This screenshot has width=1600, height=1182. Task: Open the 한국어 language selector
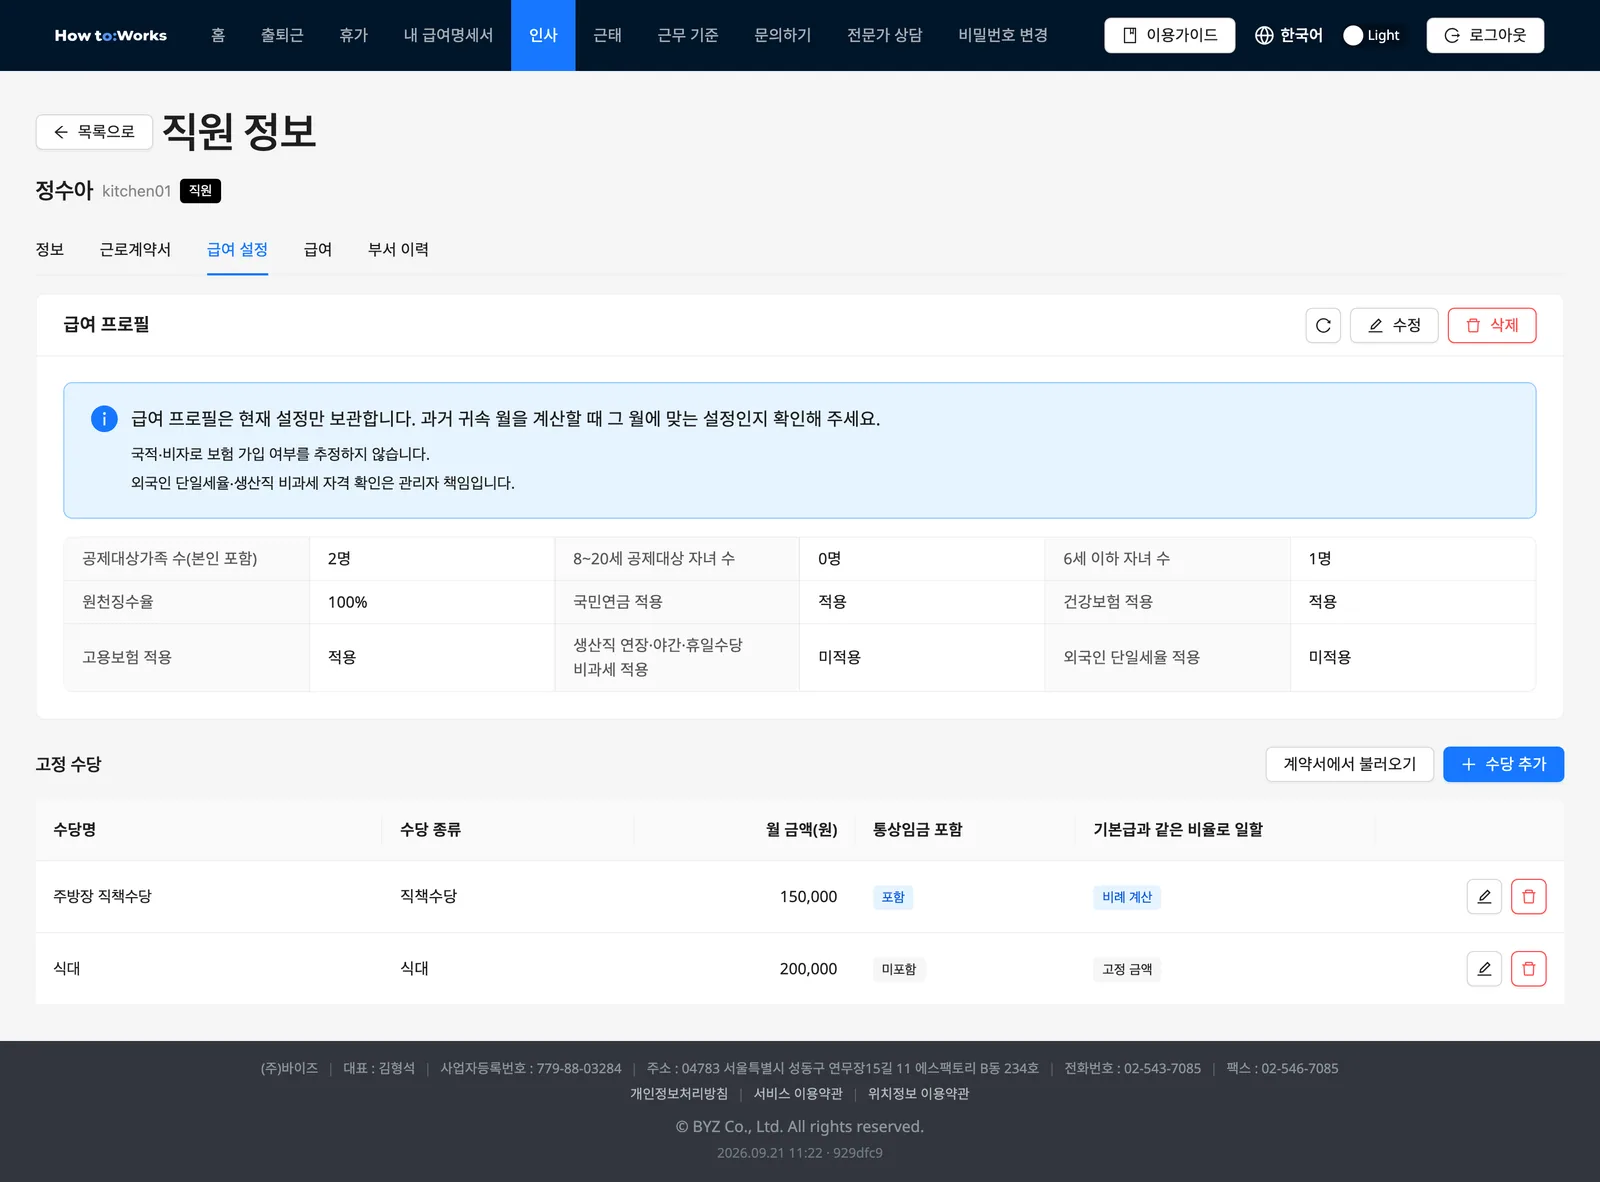tap(1289, 35)
